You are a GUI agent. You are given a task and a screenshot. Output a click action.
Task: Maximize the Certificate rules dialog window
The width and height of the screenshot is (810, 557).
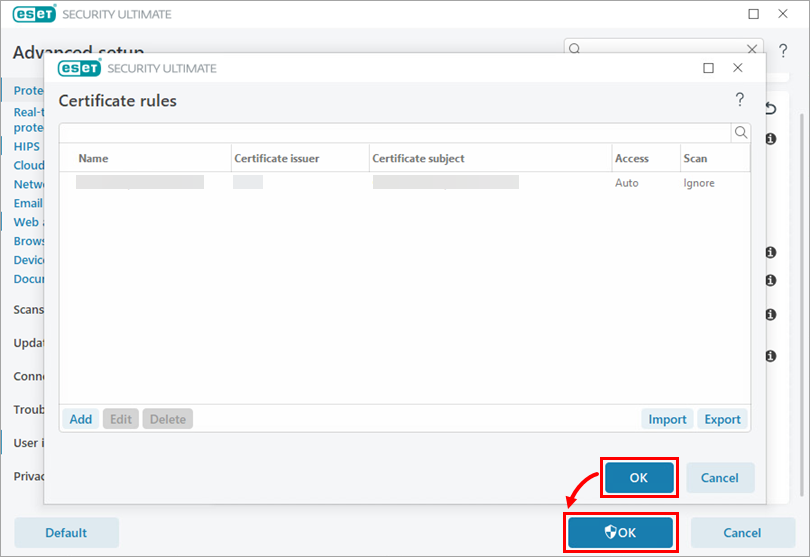708,68
